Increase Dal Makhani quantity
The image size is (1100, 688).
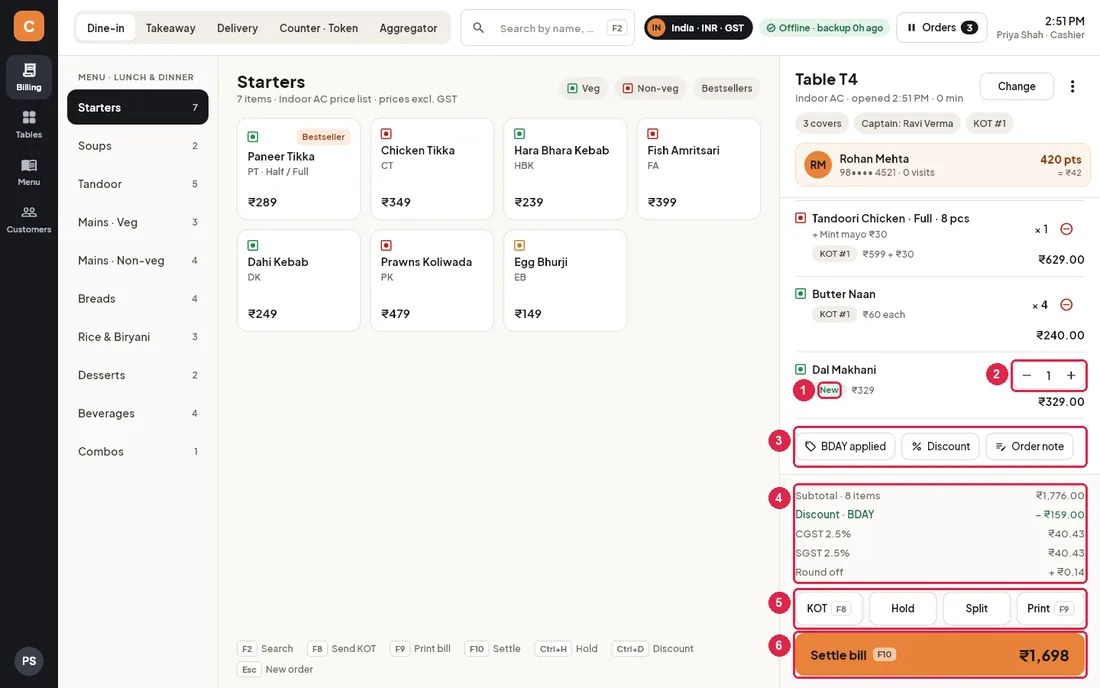pyautogui.click(x=1071, y=375)
